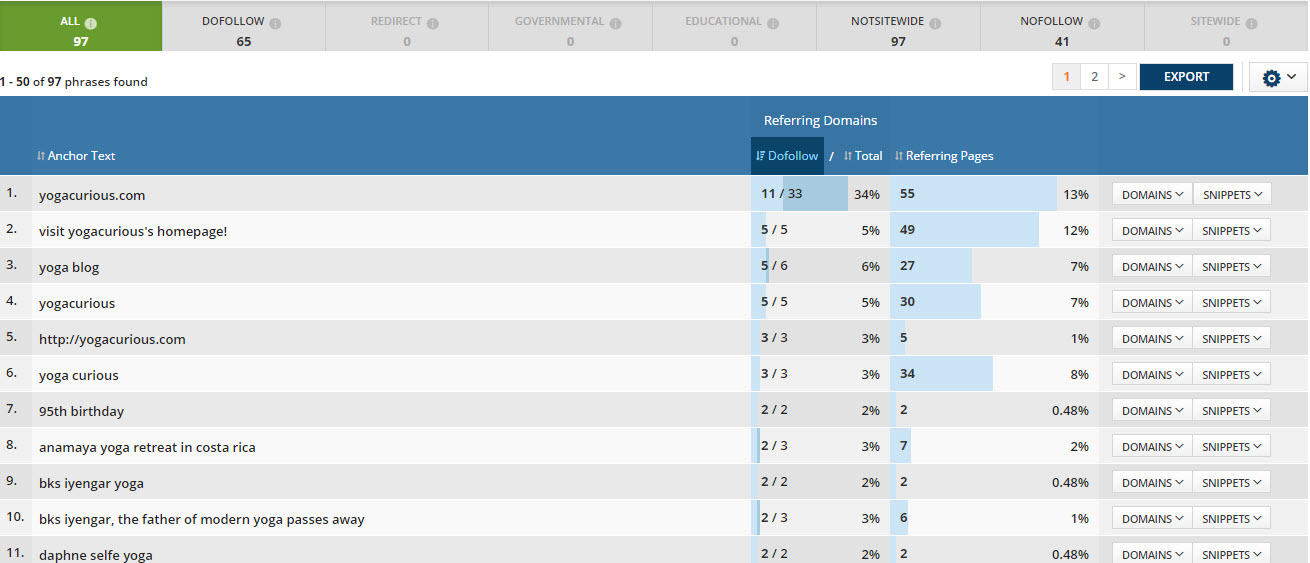
Task: Switch to the NOFOLLOW 41 tab
Action: point(1062,26)
